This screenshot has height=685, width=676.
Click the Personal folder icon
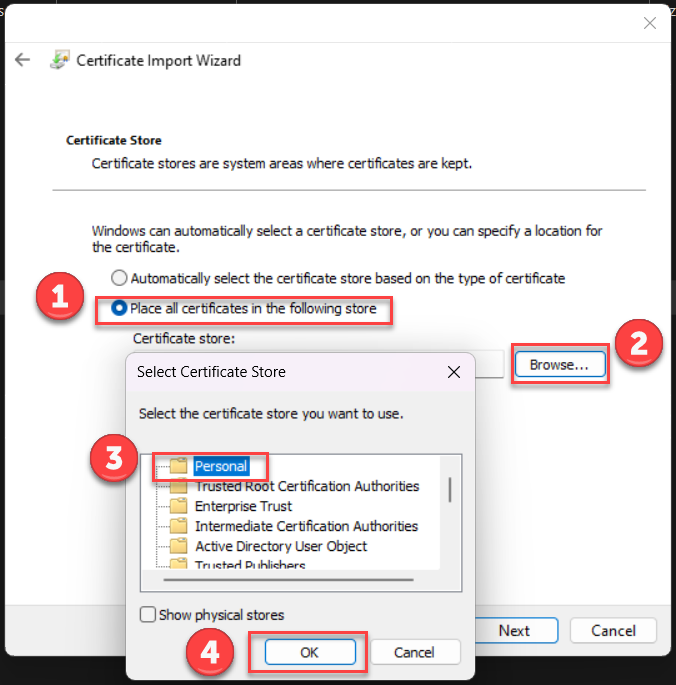coord(179,466)
